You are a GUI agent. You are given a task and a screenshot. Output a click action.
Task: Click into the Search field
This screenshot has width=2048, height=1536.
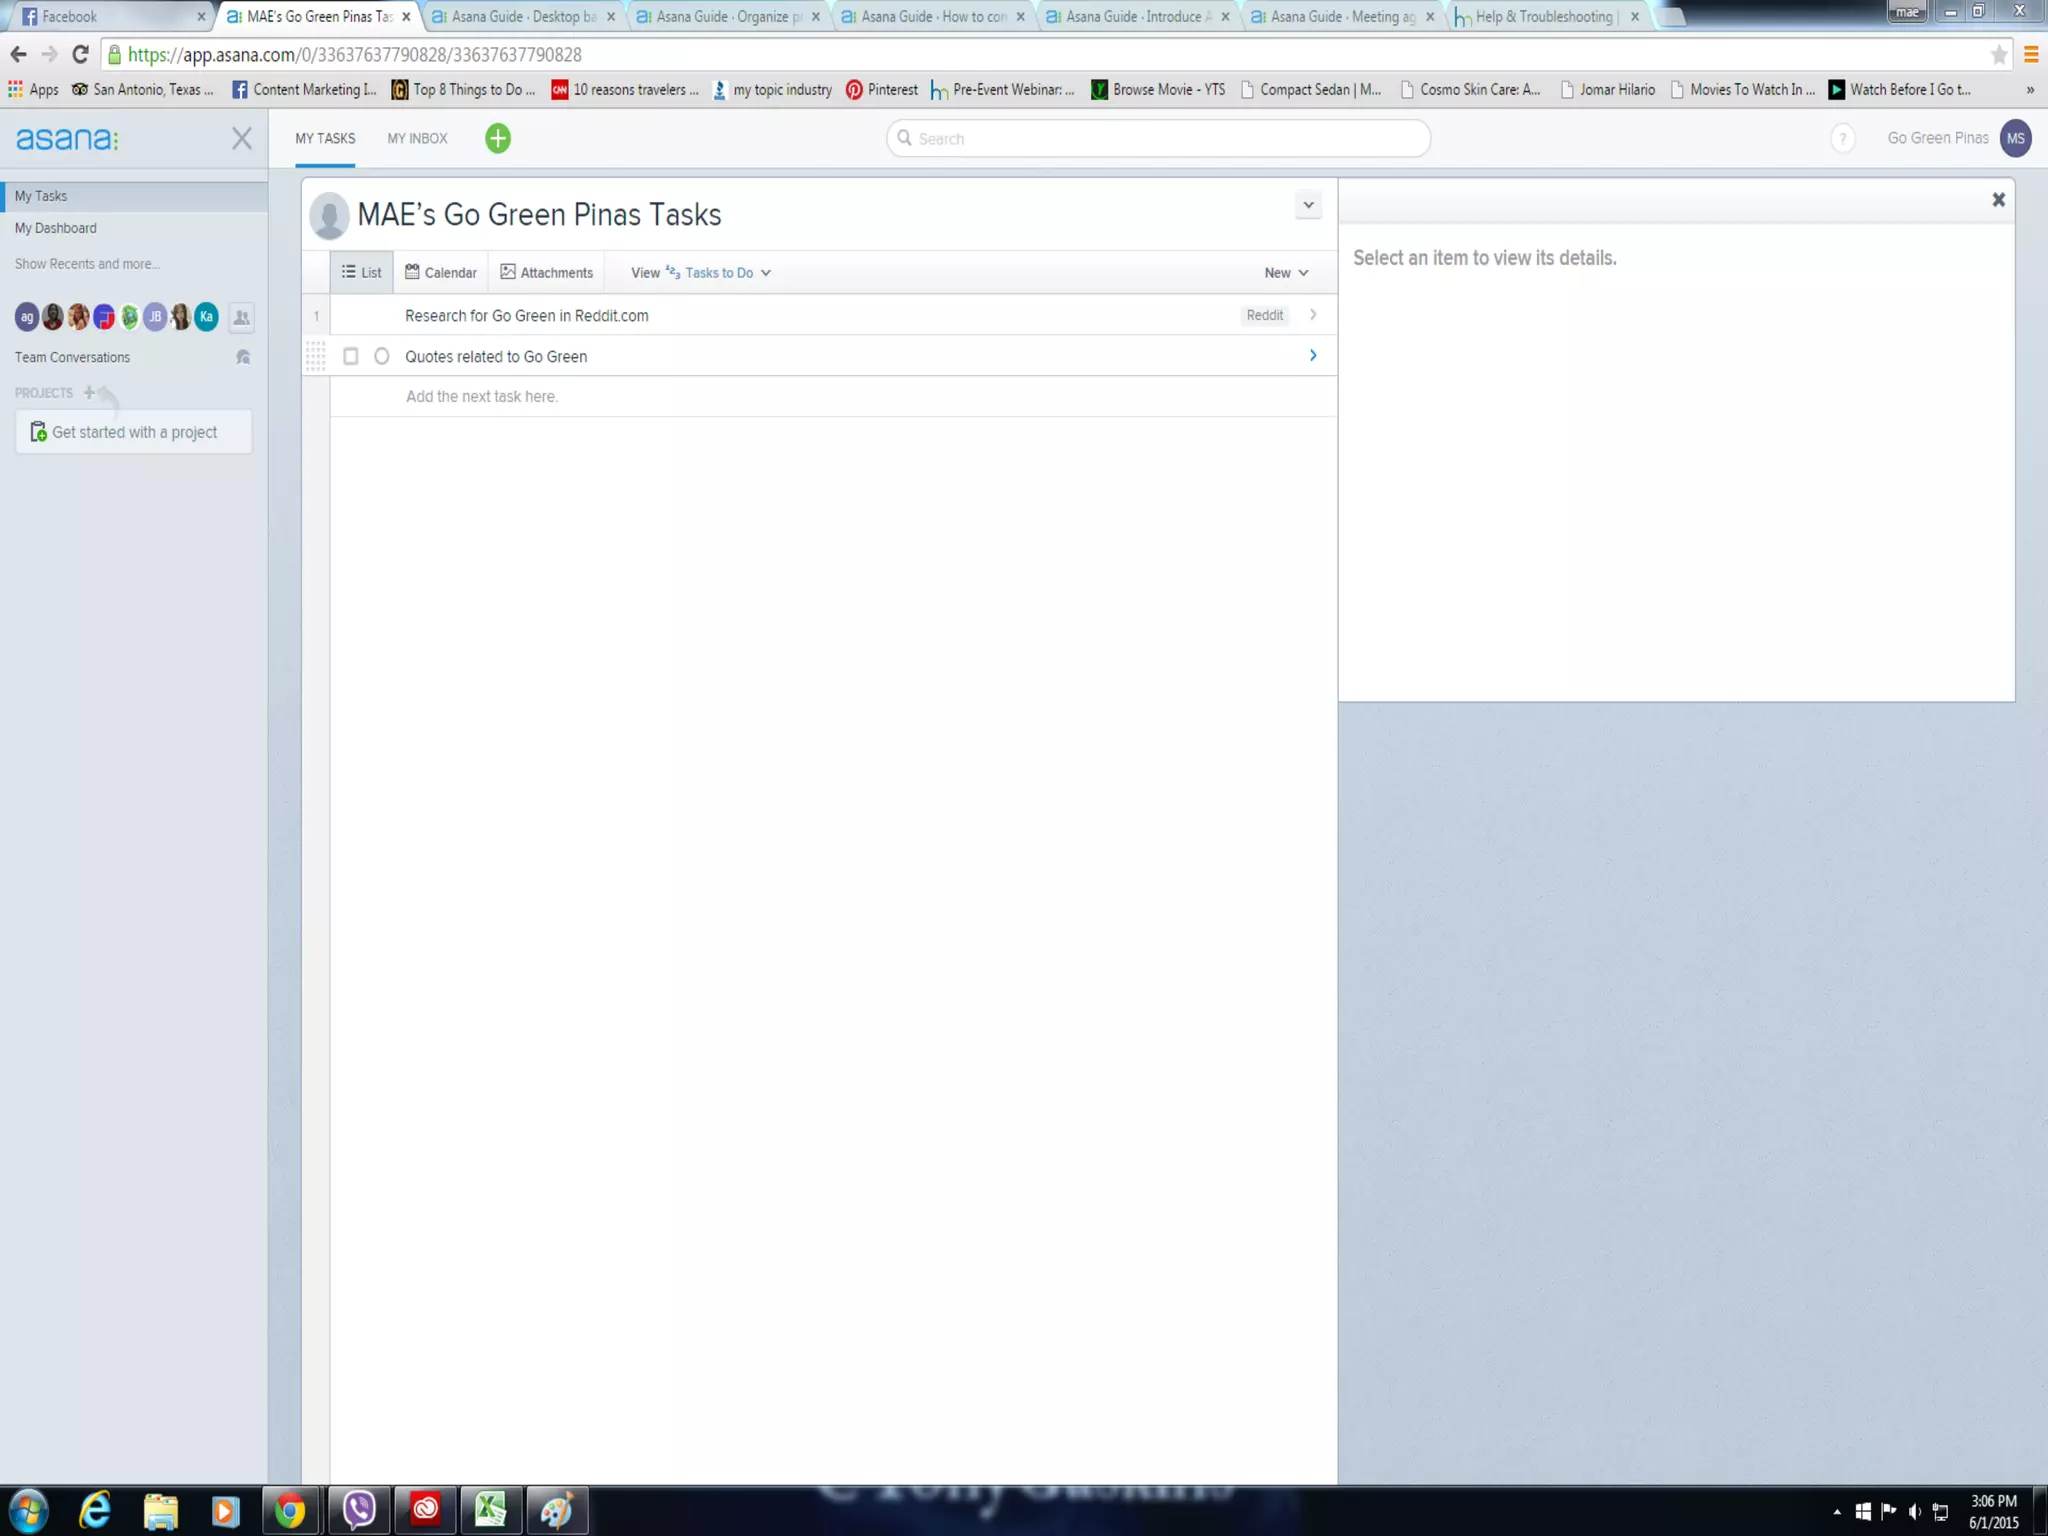1160,138
